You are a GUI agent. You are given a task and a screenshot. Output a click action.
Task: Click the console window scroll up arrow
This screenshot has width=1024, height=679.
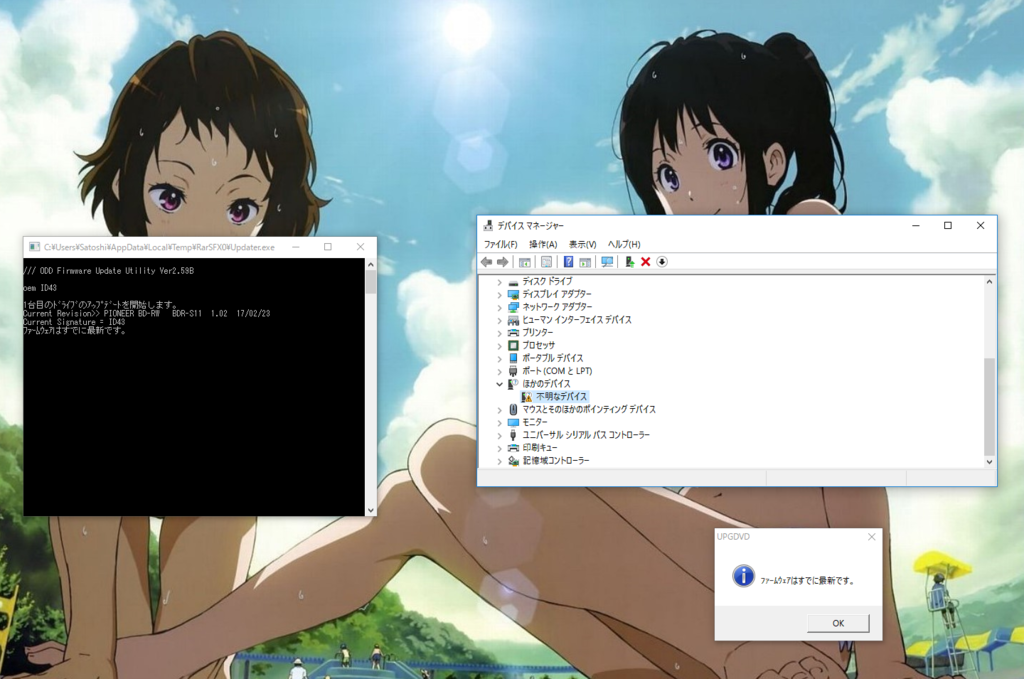point(371,264)
